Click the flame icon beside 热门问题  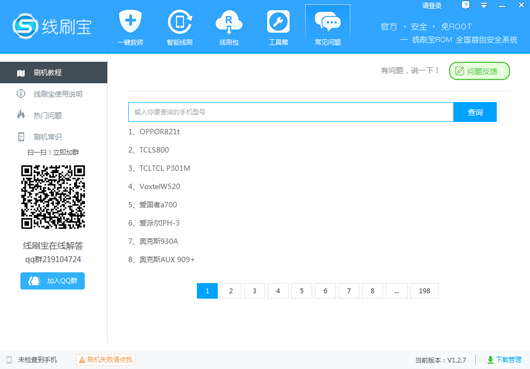coord(21,115)
